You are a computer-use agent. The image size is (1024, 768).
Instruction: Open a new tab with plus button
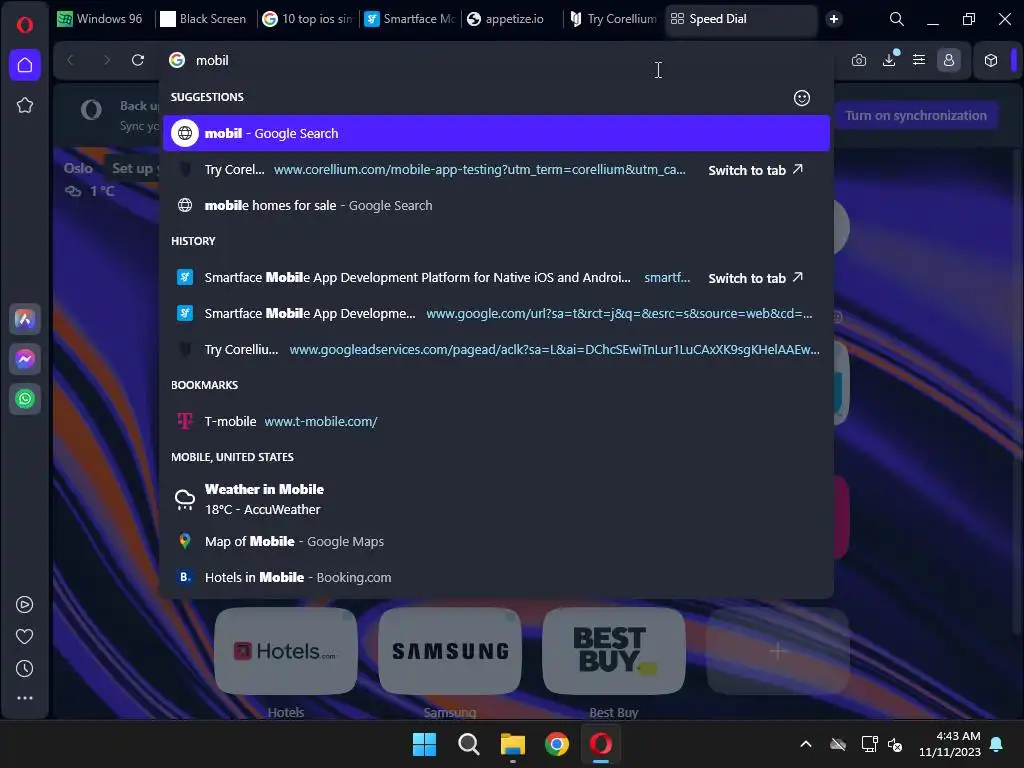pyautogui.click(x=834, y=19)
